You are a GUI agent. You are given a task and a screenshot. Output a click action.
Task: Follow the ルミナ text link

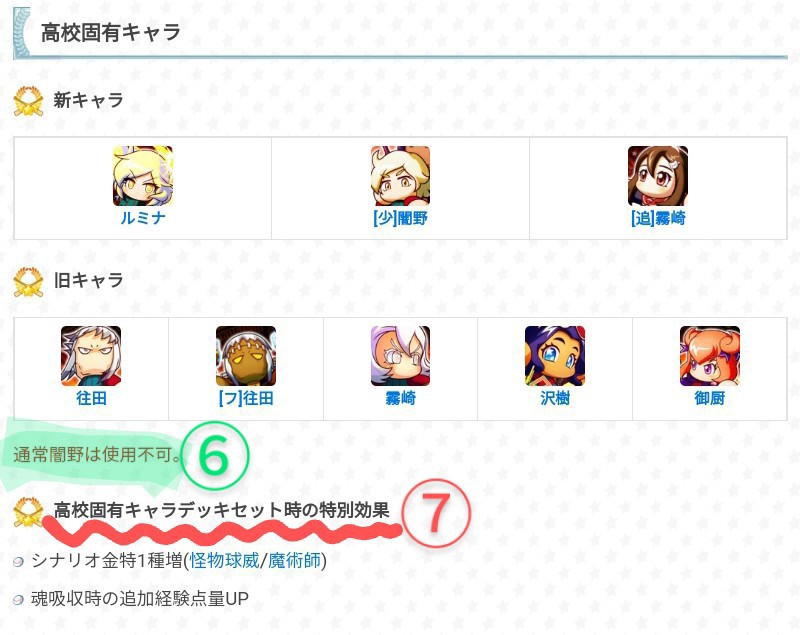click(143, 218)
